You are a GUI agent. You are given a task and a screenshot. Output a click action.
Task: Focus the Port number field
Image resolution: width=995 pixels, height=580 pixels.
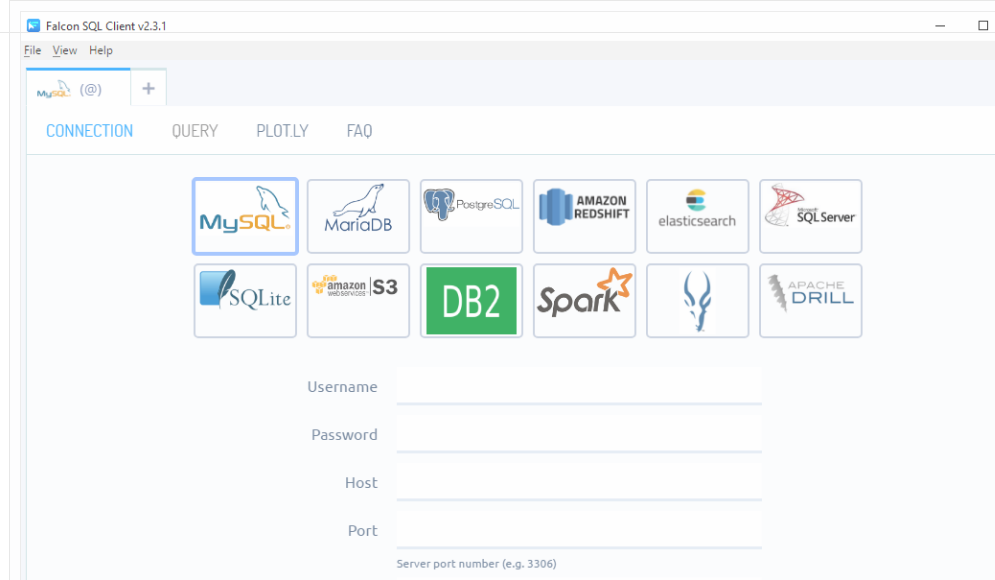pos(579,531)
